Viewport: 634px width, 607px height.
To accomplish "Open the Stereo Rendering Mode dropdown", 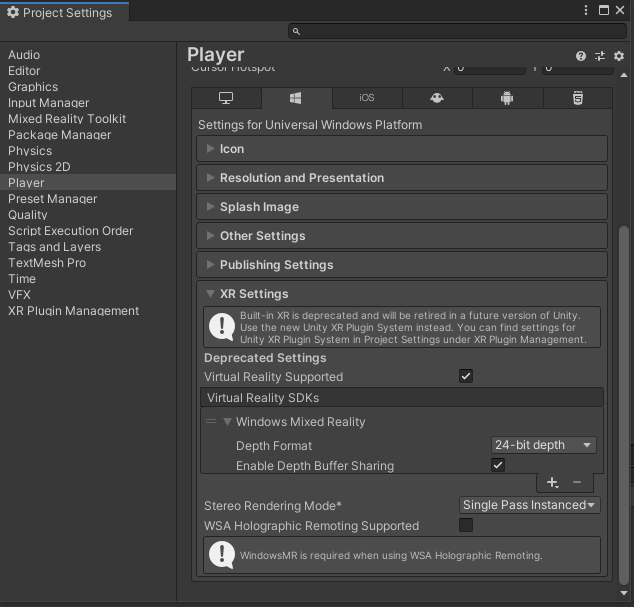I will (x=530, y=505).
